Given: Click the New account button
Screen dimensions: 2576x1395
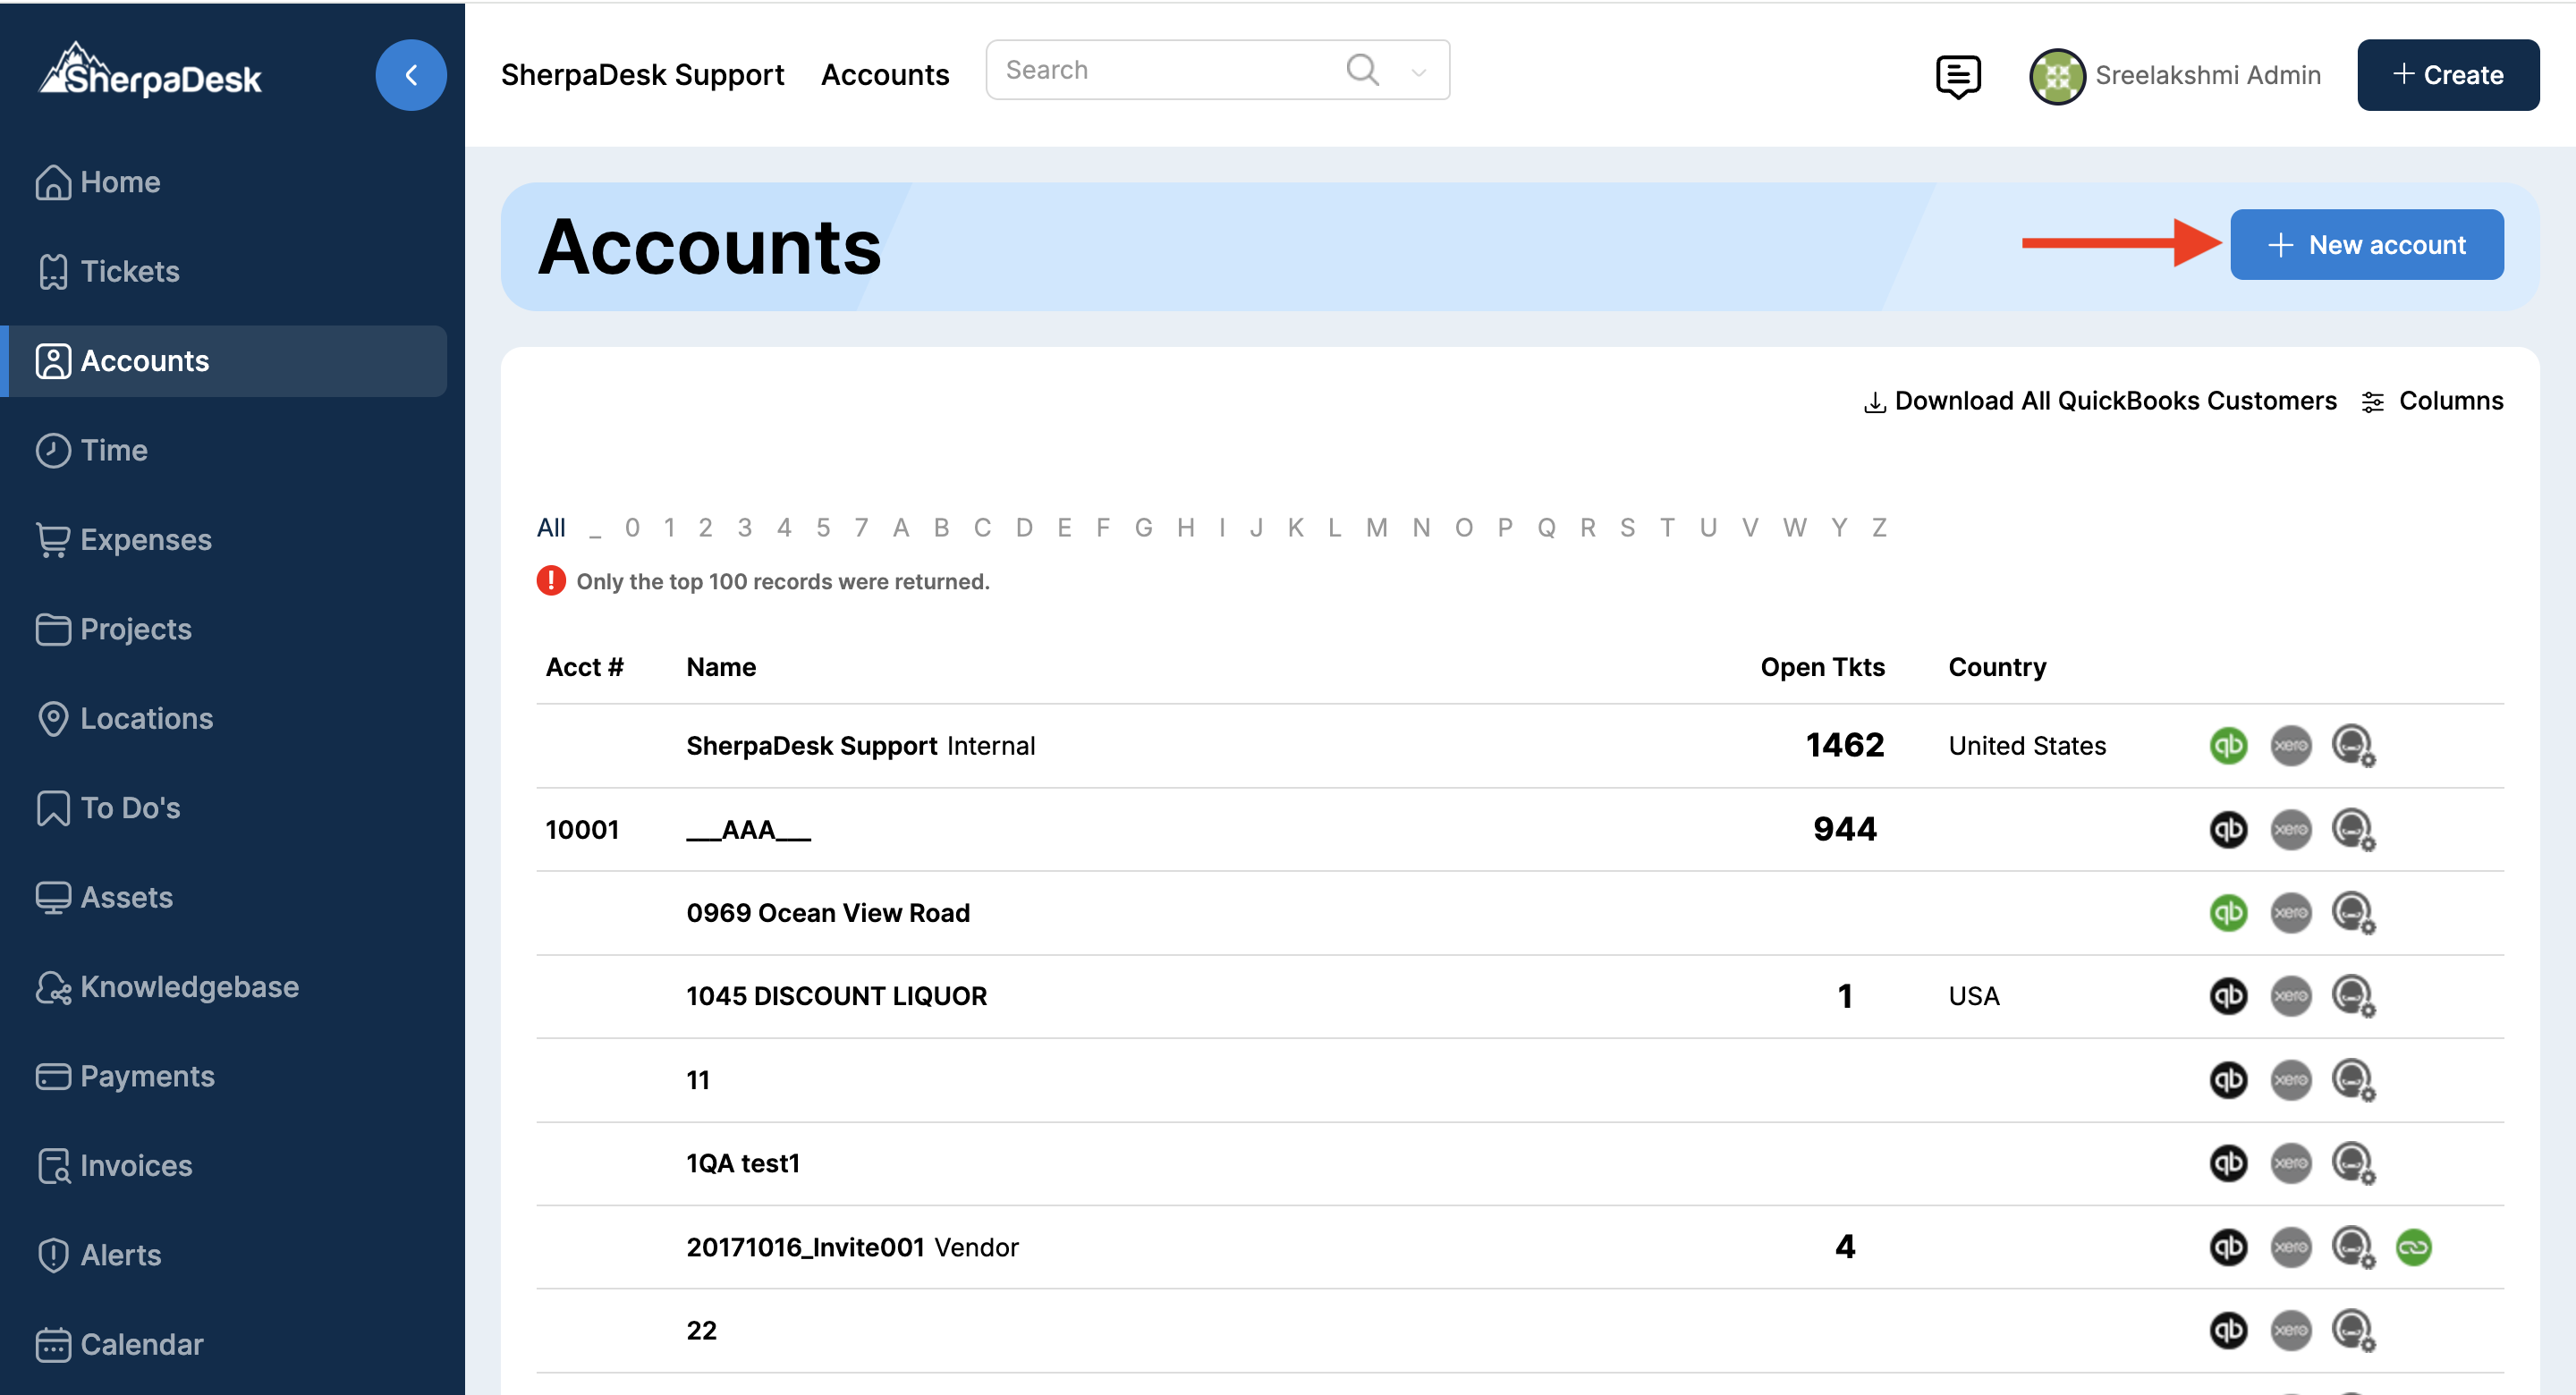Looking at the screenshot, I should [x=2366, y=245].
